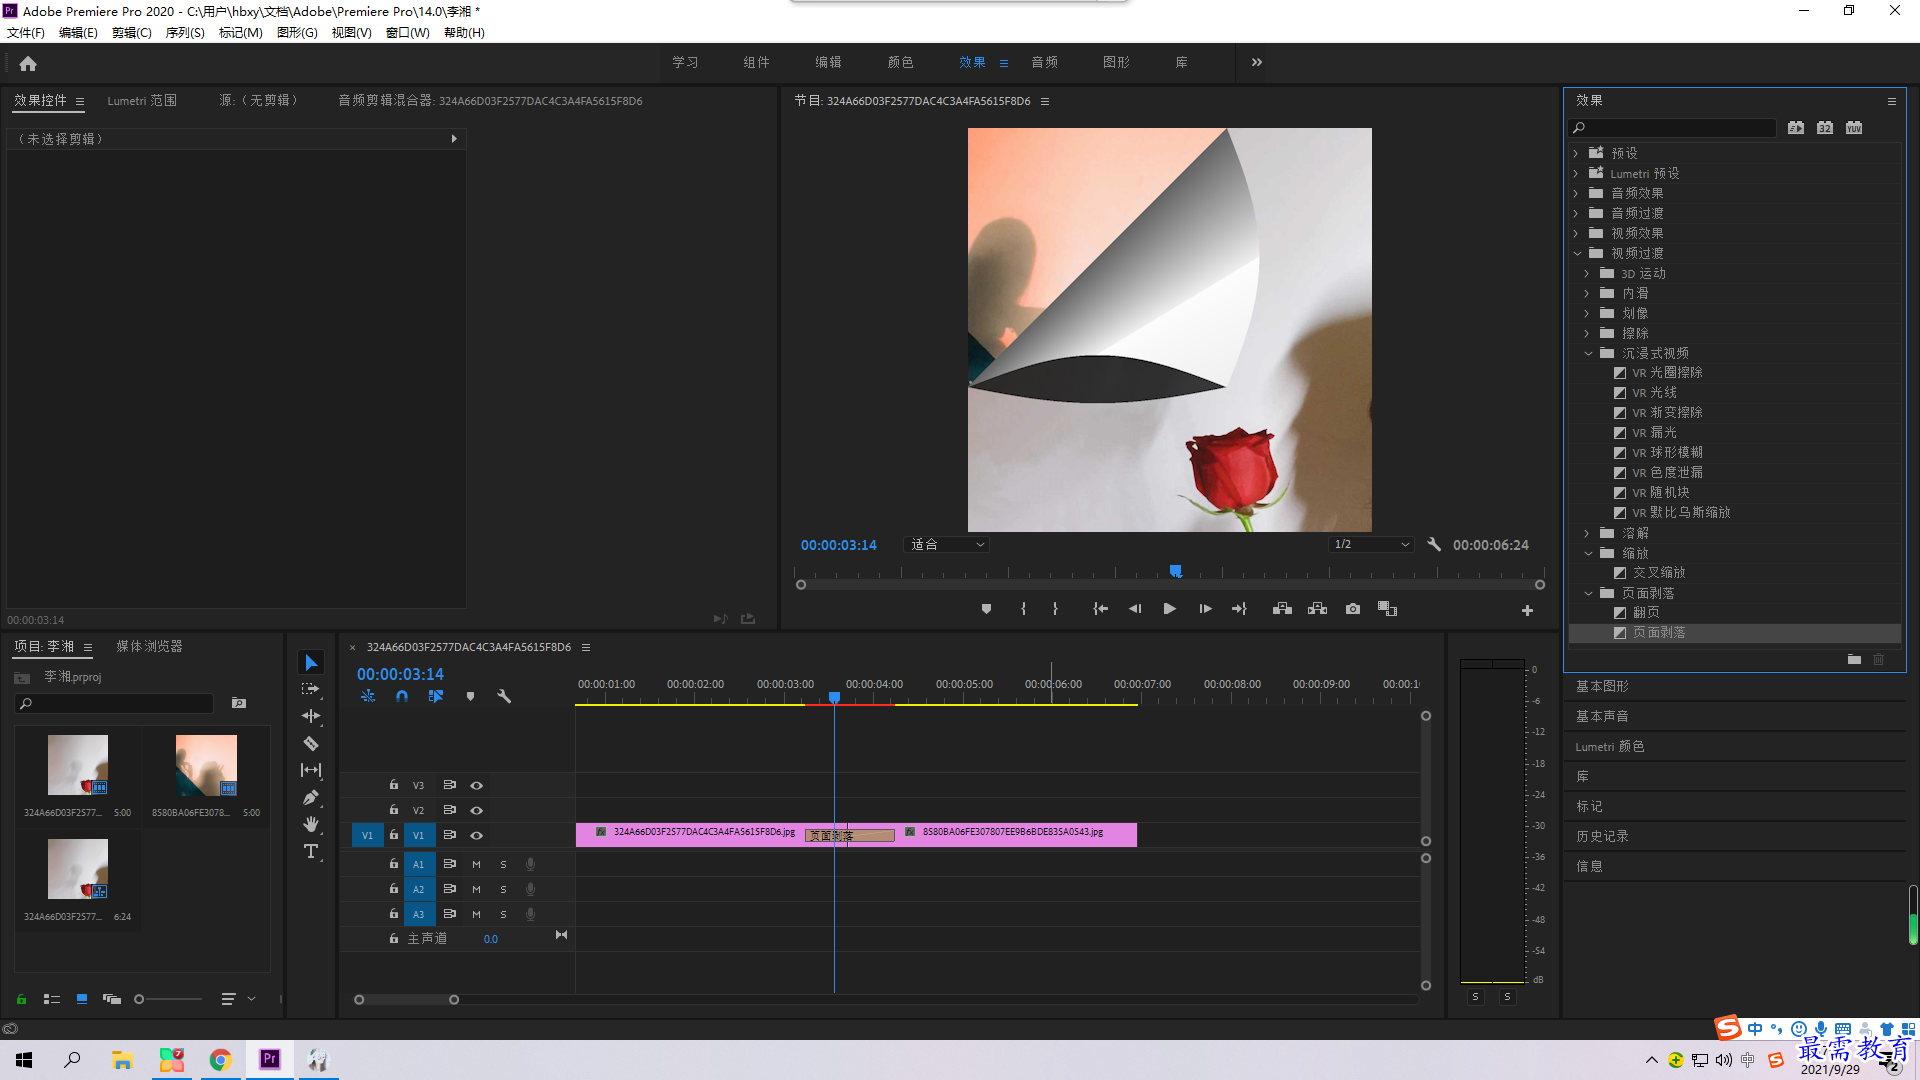
Task: Collapse the 视频过渡 folder
Action: pos(1577,253)
